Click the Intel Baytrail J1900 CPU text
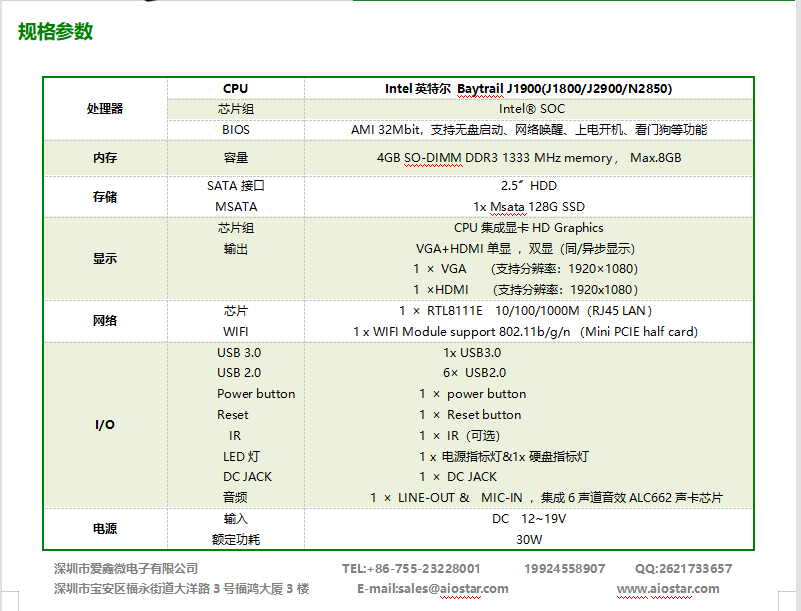Image resolution: width=801 pixels, height=611 pixels. pos(528,89)
